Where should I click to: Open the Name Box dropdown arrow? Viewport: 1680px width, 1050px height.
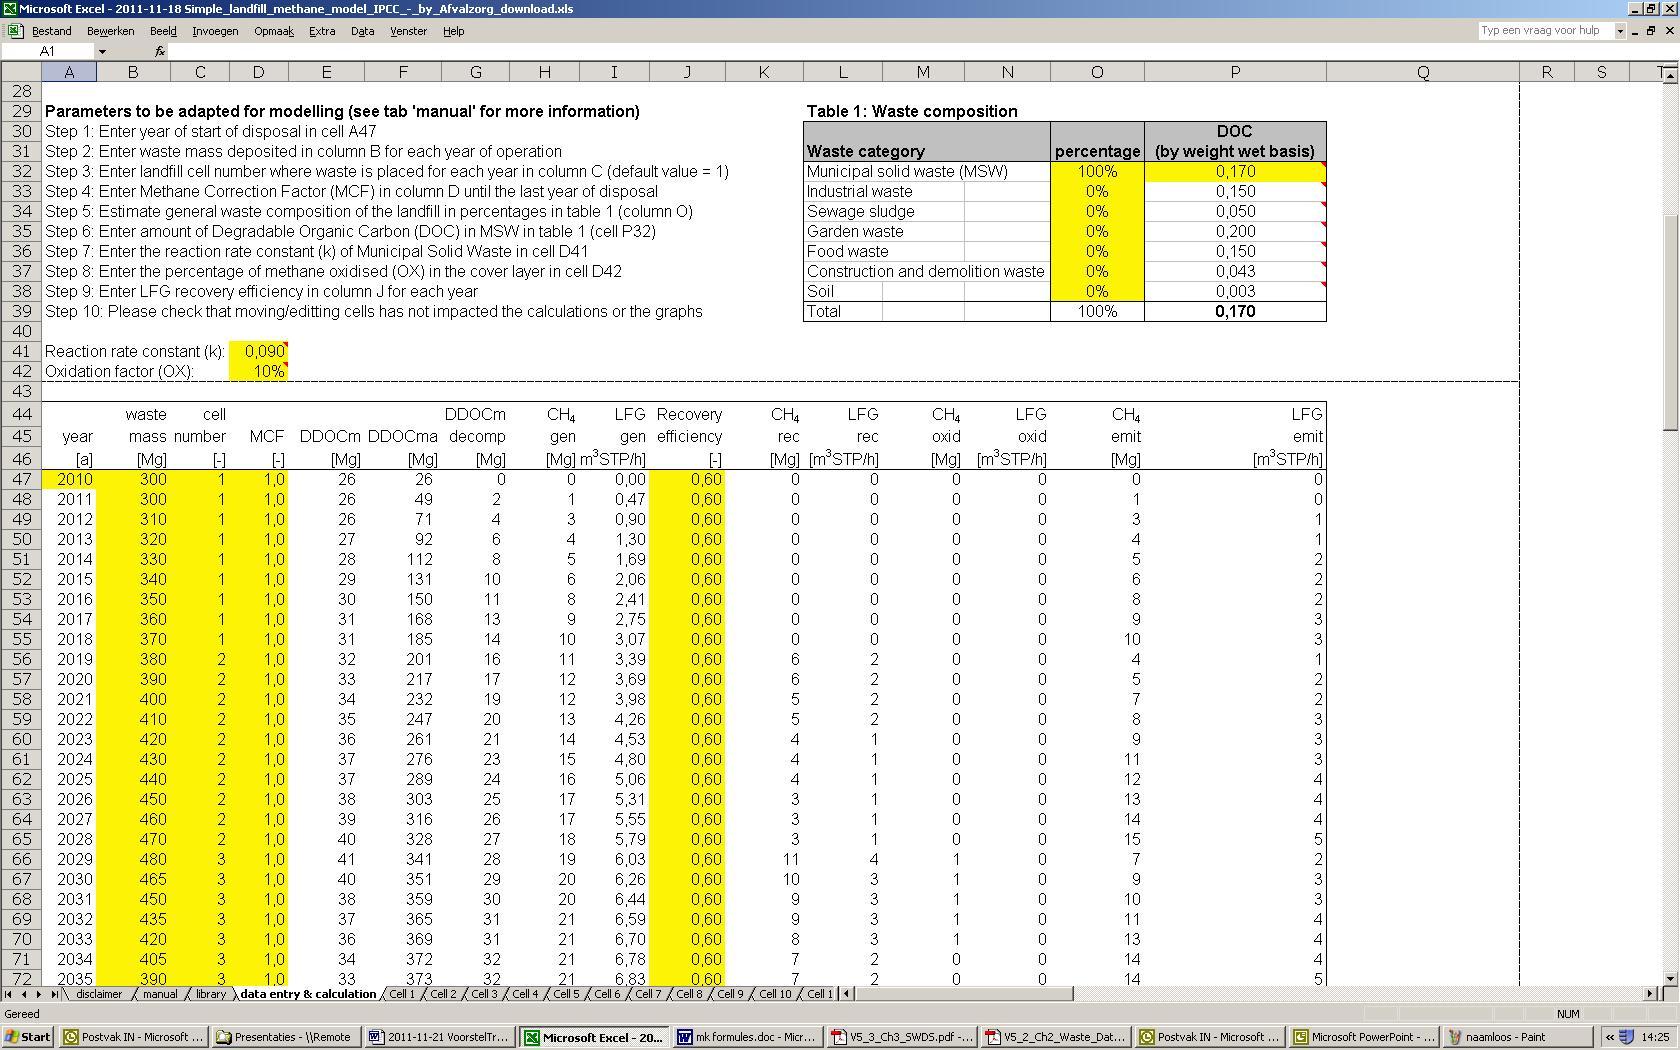click(102, 51)
